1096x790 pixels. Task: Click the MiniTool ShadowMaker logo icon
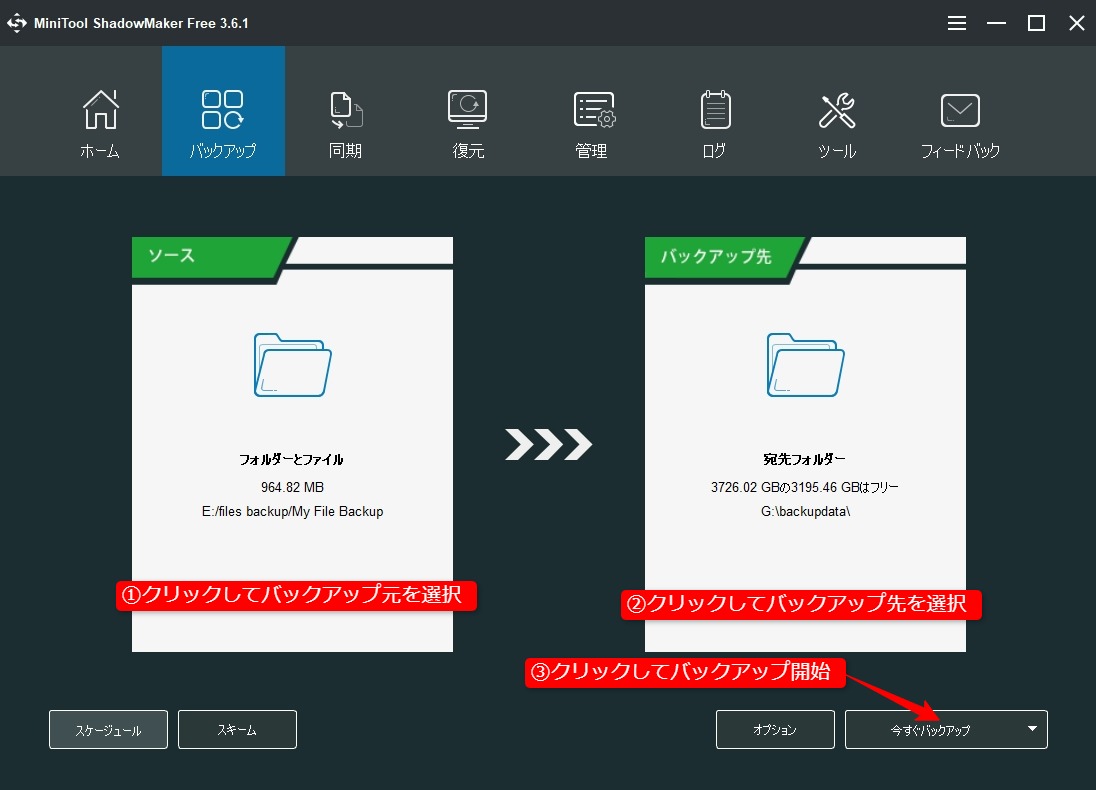click(x=17, y=23)
